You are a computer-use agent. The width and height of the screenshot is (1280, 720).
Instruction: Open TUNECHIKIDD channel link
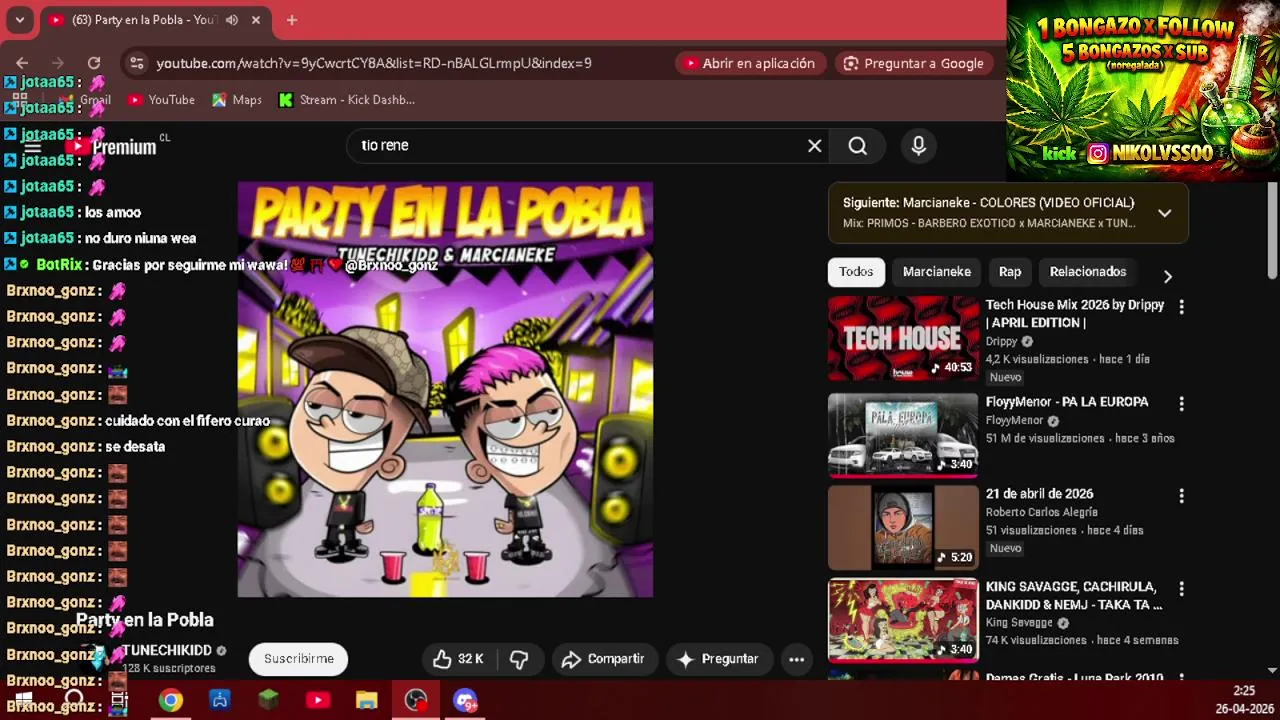coord(167,650)
